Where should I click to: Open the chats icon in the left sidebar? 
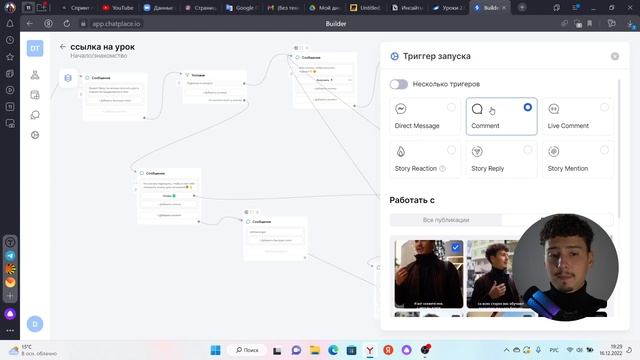35,115
